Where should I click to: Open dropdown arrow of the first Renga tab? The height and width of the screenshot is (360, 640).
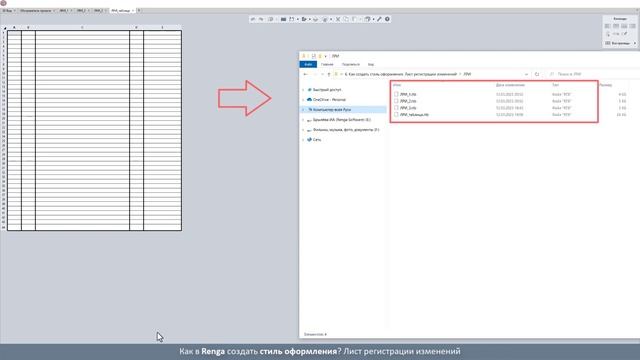15,11
